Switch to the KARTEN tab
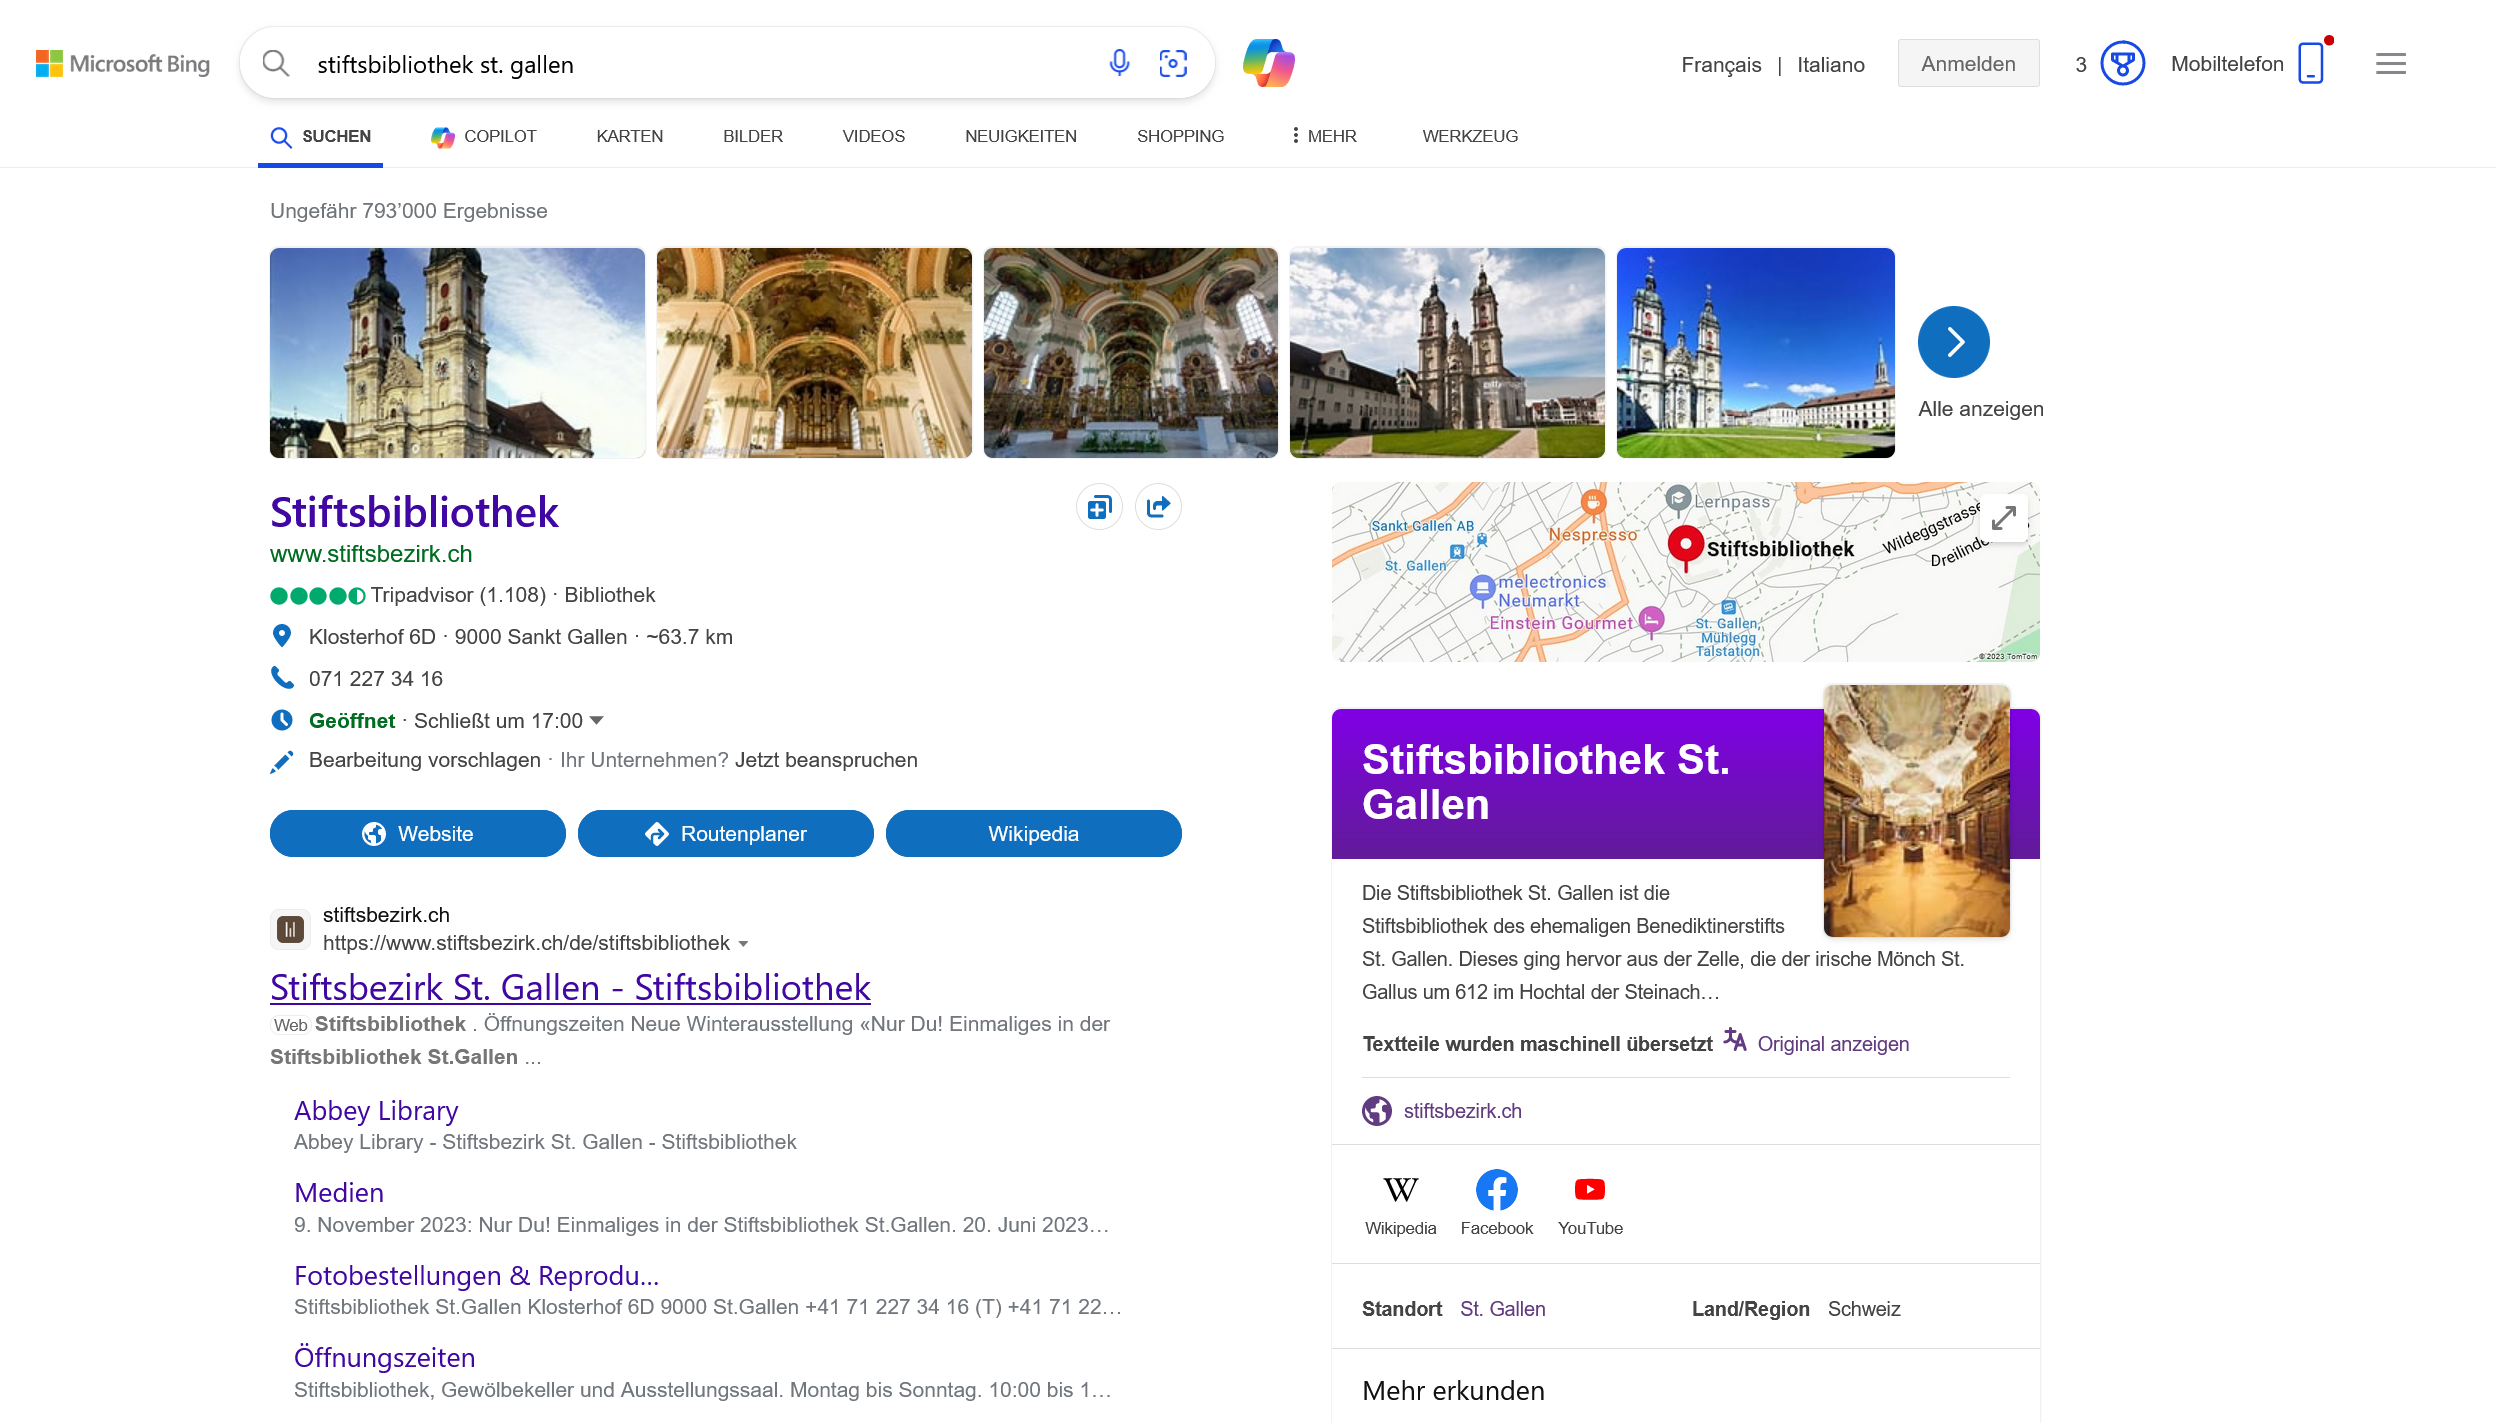This screenshot has height=1423, width=2496. click(x=629, y=136)
